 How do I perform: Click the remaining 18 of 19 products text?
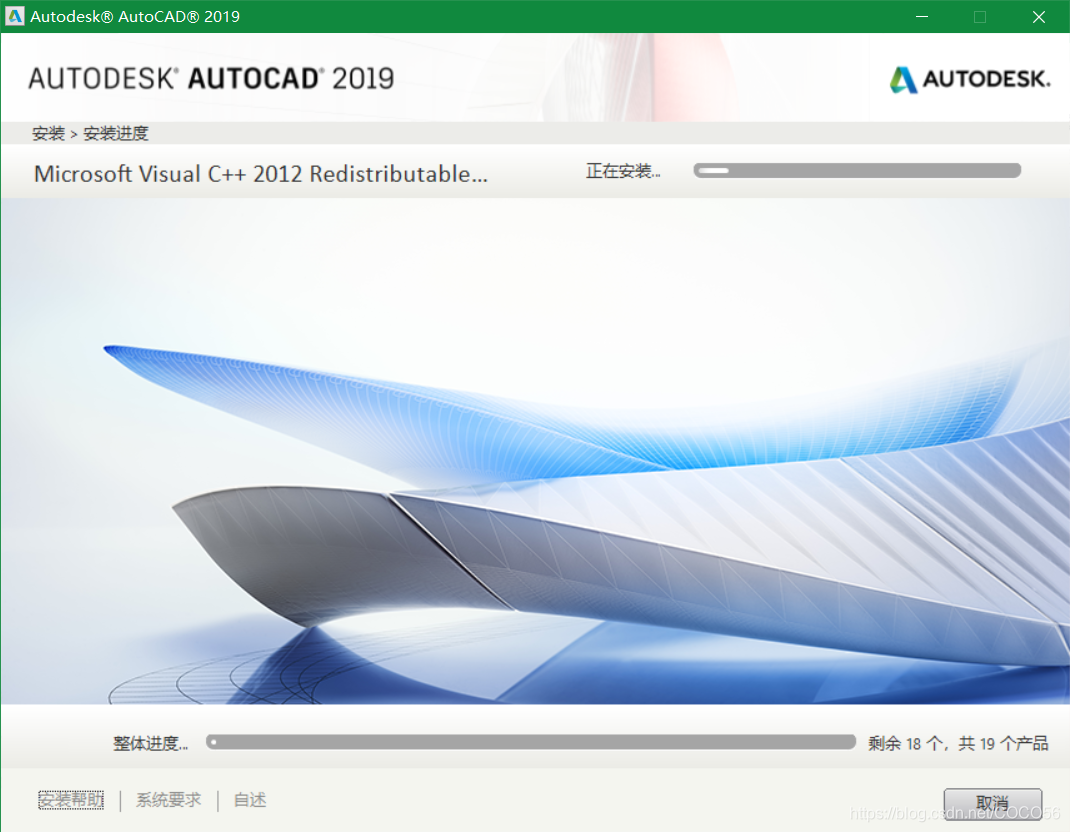(x=958, y=743)
